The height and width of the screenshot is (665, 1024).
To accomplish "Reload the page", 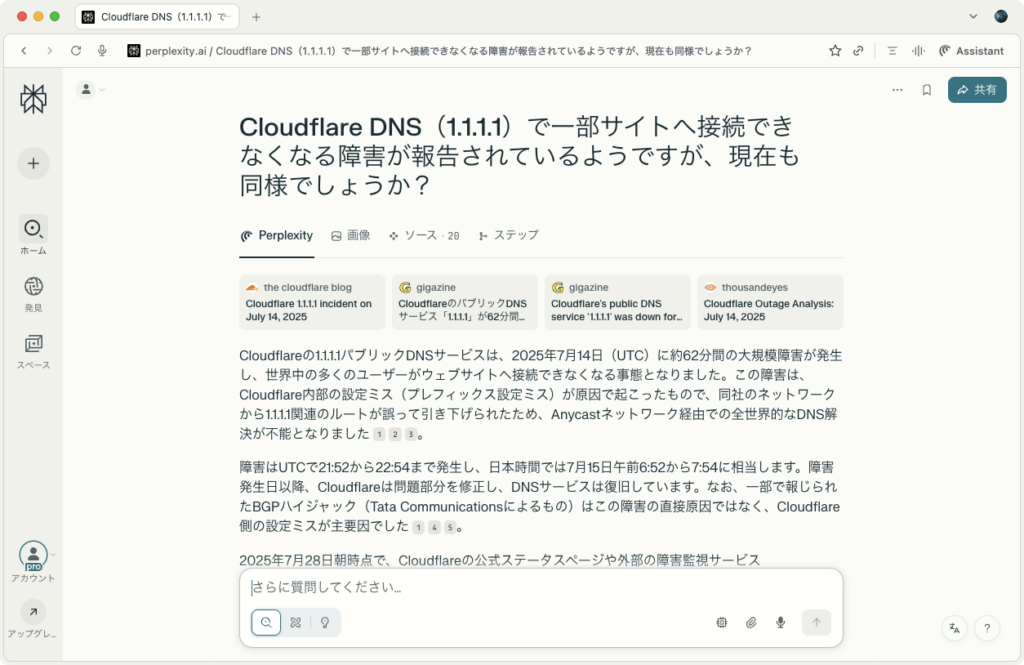I will click(x=76, y=51).
